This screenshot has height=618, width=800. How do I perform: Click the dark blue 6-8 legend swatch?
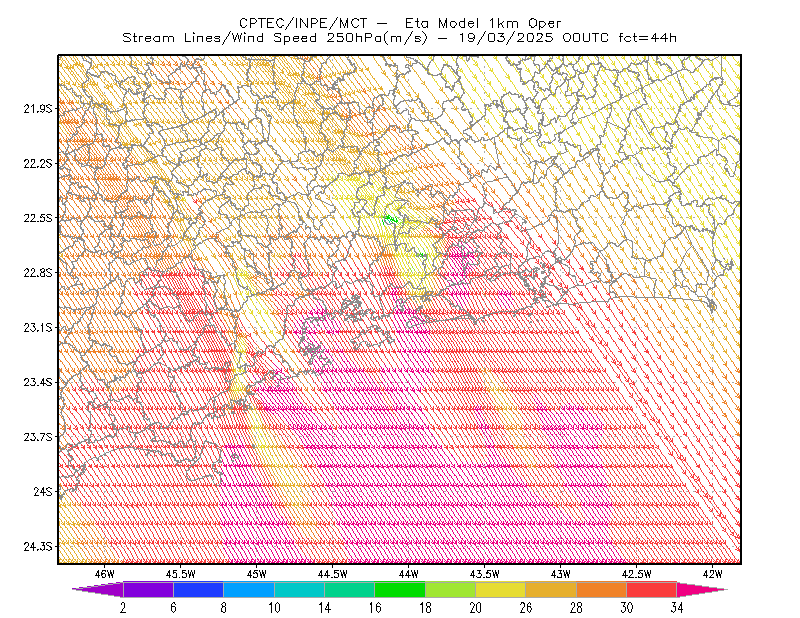point(198,589)
